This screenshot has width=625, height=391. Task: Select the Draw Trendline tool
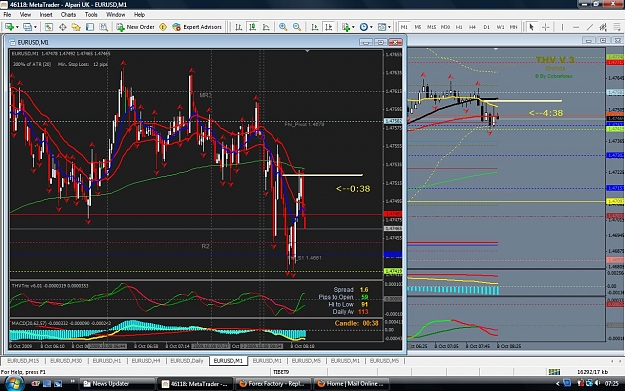click(x=590, y=27)
